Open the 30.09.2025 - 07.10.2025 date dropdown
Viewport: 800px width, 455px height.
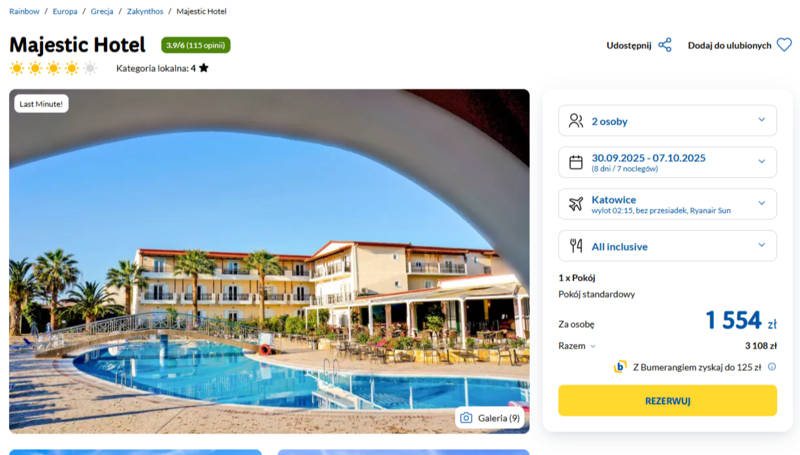click(x=667, y=162)
